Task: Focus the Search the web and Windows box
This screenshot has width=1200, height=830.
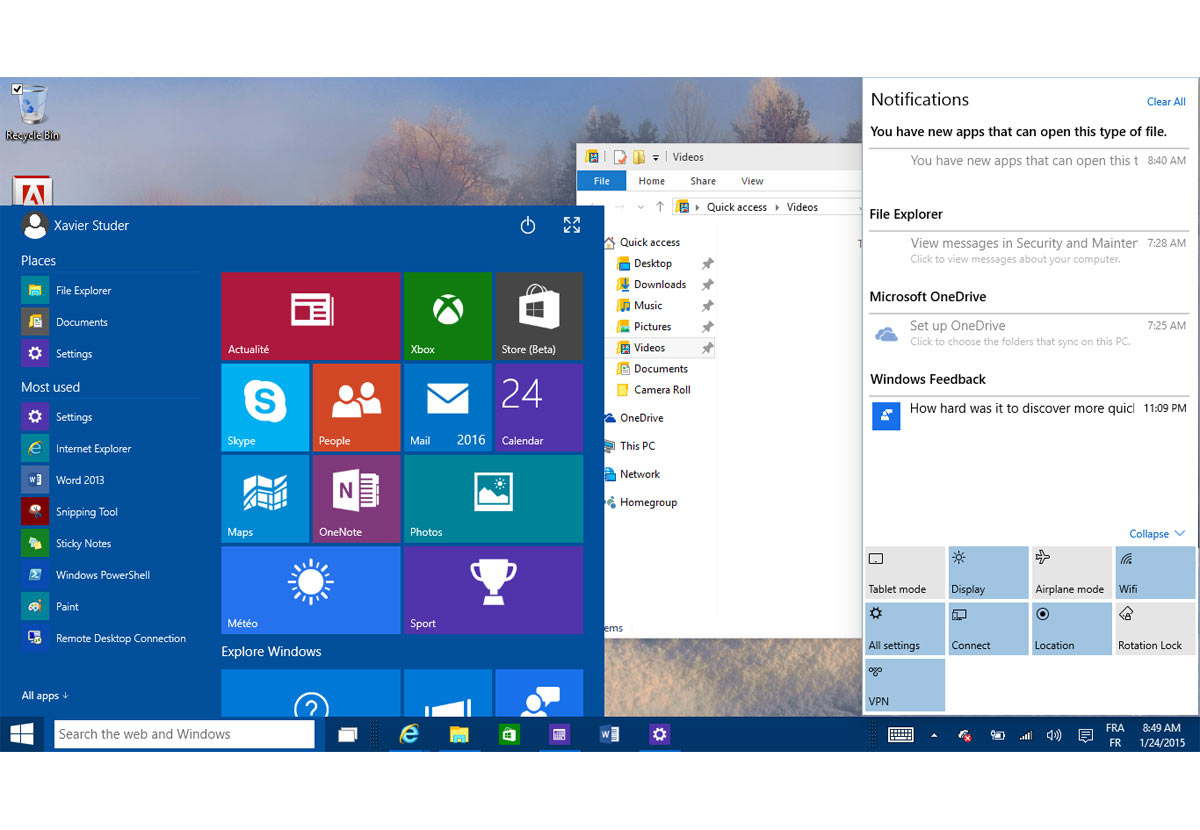Action: (184, 734)
